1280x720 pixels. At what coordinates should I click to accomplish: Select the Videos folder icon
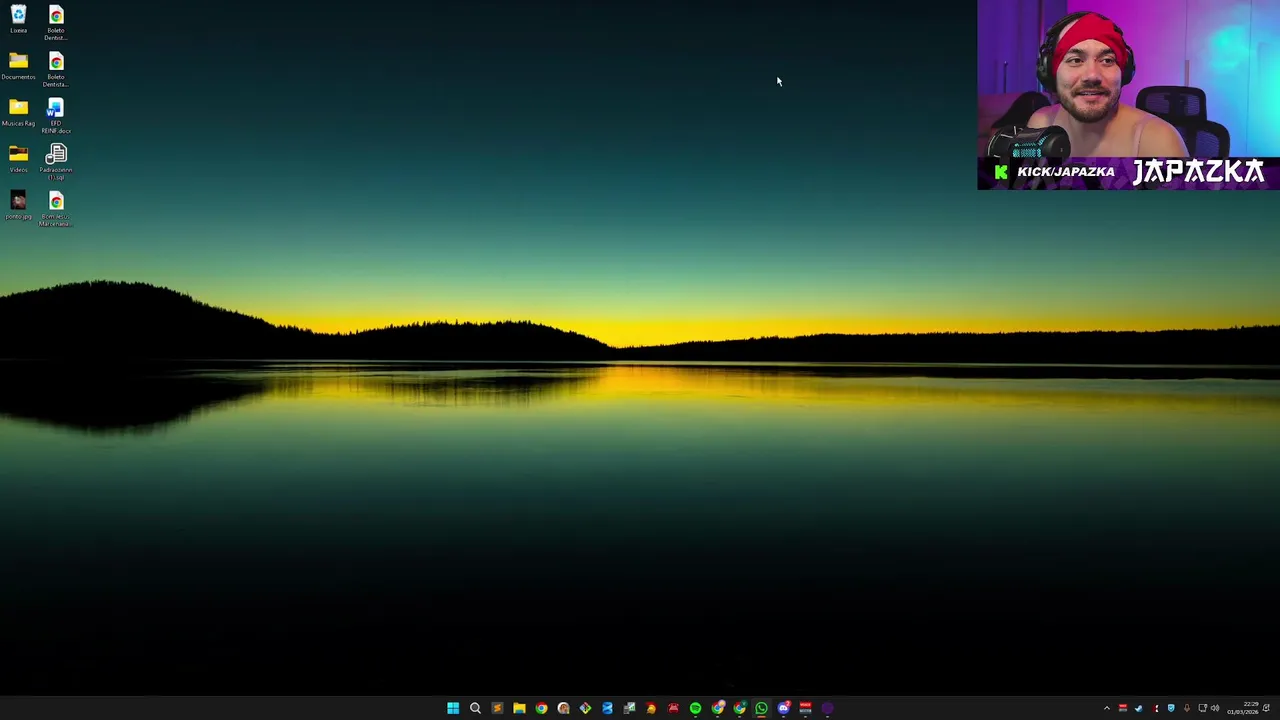coord(18,158)
